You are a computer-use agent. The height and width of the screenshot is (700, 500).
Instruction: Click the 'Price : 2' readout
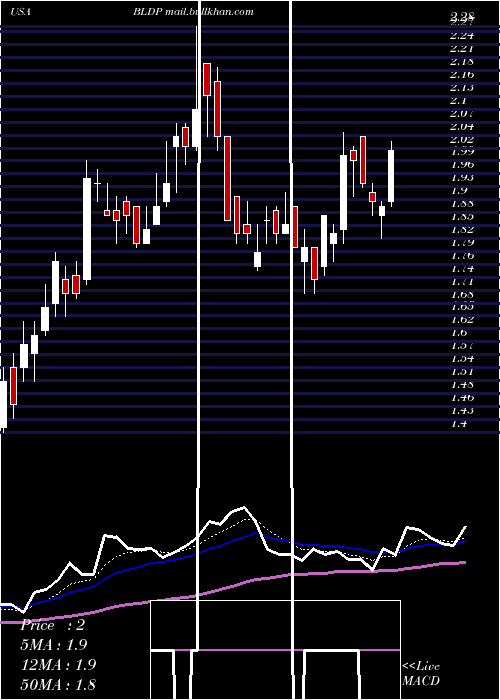[53, 625]
